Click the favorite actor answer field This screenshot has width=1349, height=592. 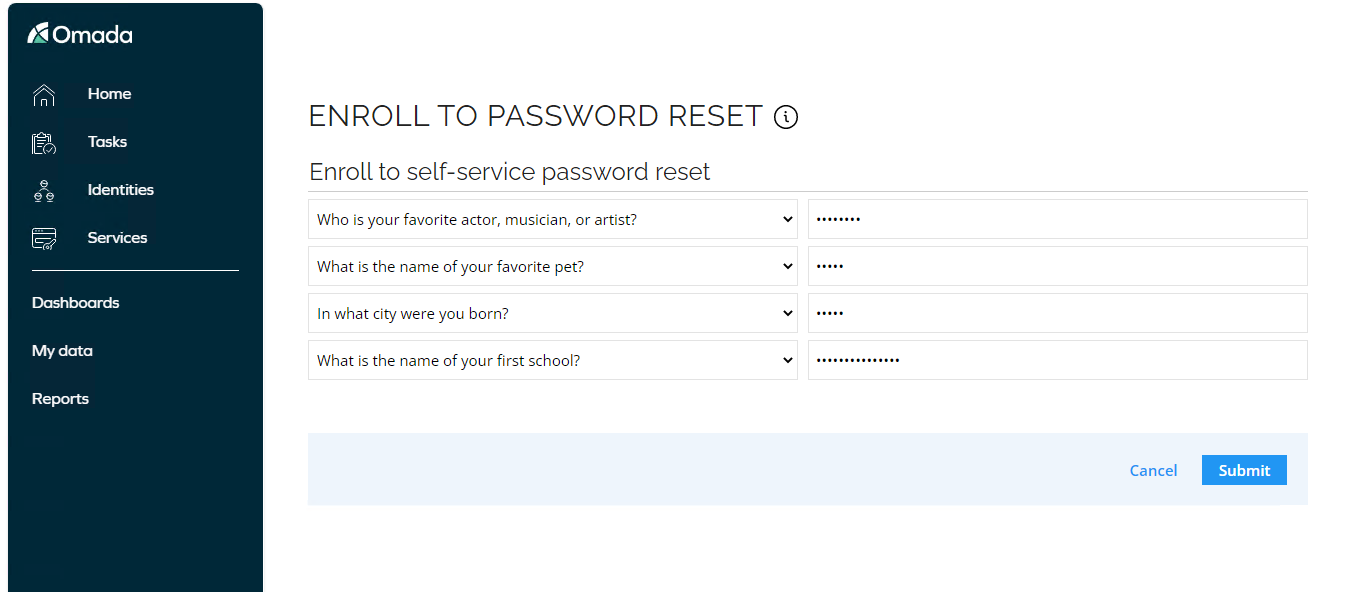(x=1058, y=219)
